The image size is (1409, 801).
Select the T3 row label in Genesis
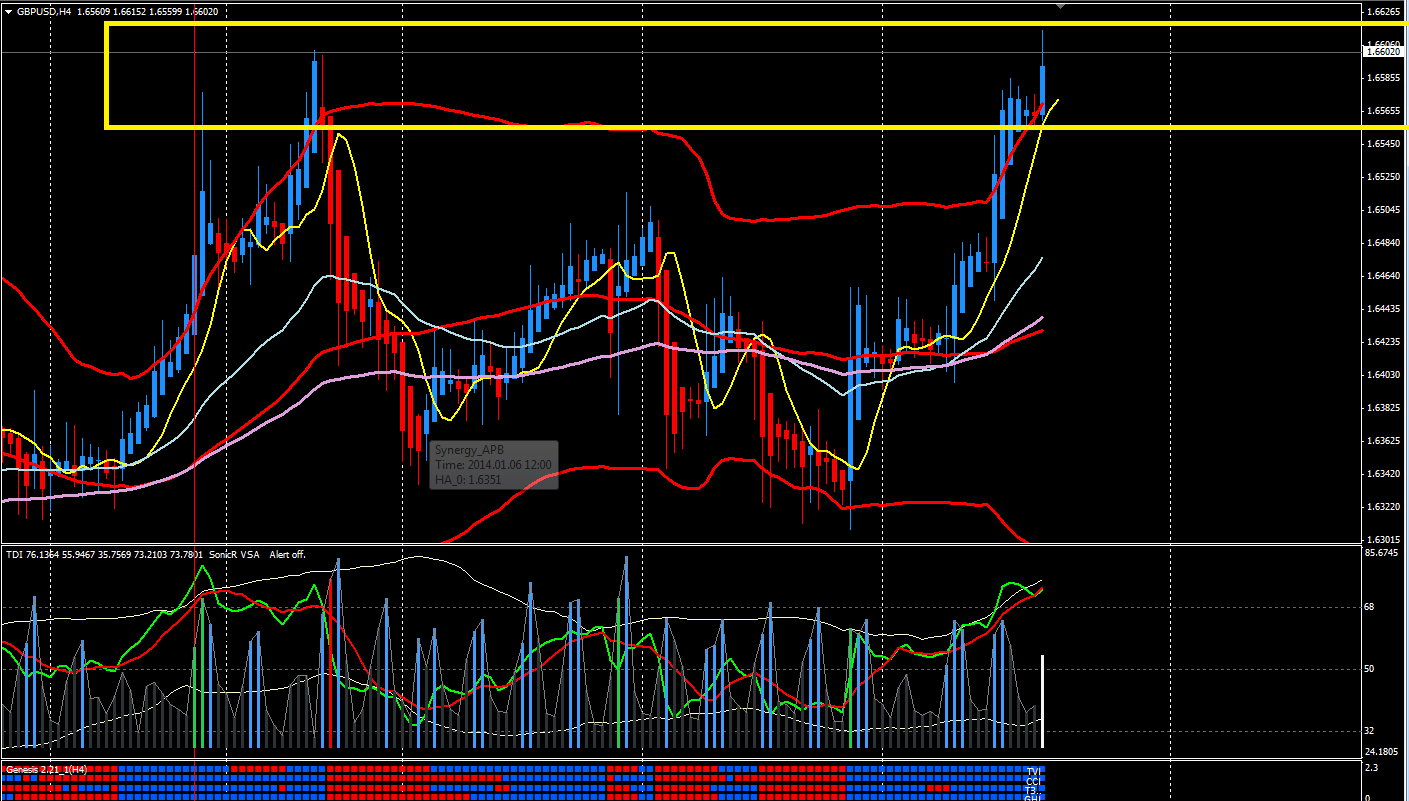1033,789
